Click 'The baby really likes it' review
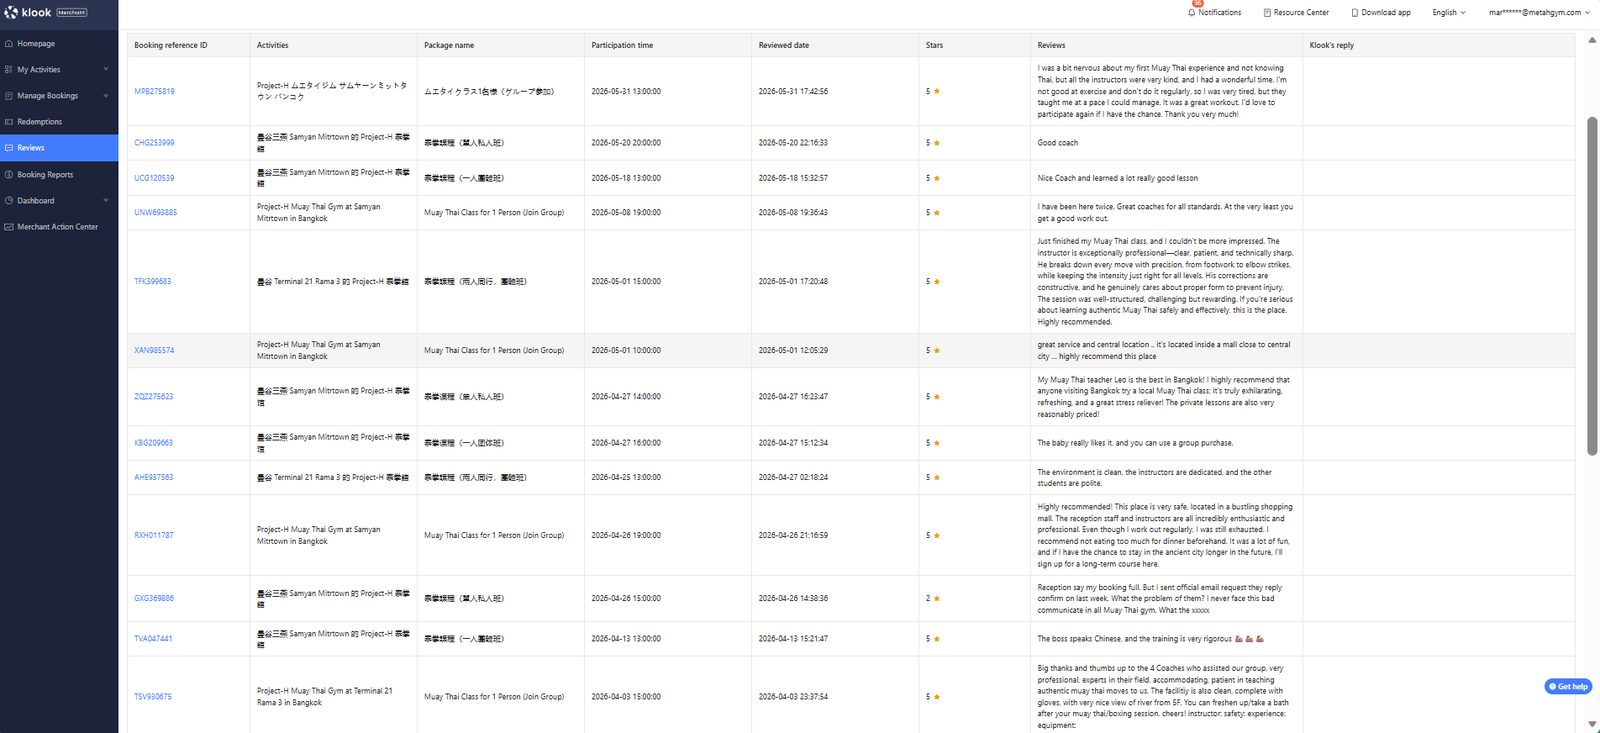This screenshot has width=1600, height=733. (1135, 443)
